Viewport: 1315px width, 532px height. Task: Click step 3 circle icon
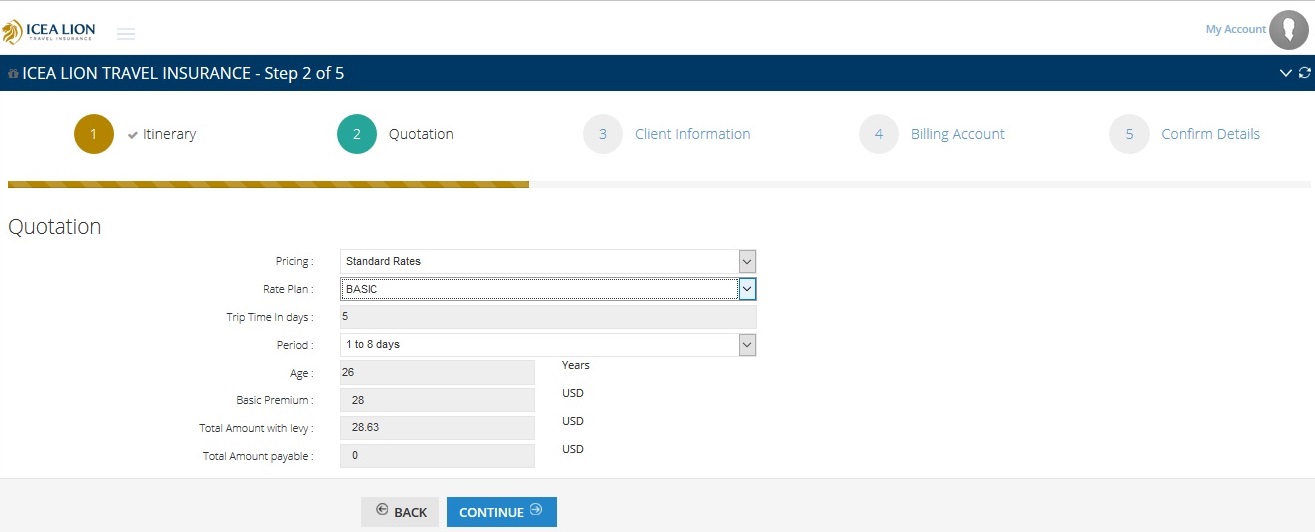click(603, 134)
